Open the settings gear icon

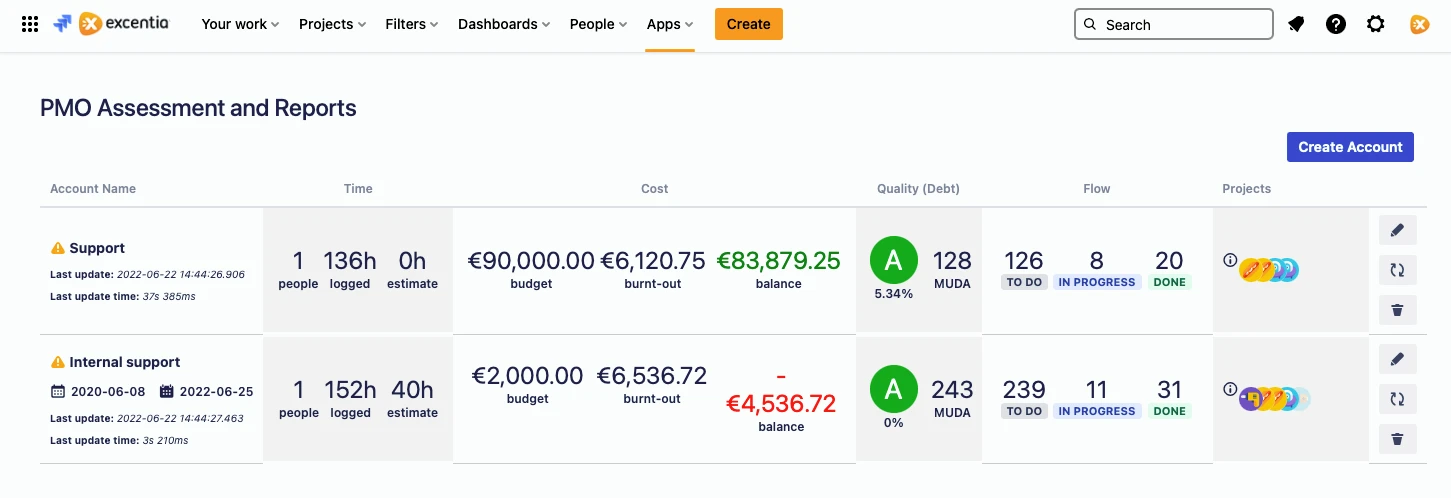pos(1376,24)
